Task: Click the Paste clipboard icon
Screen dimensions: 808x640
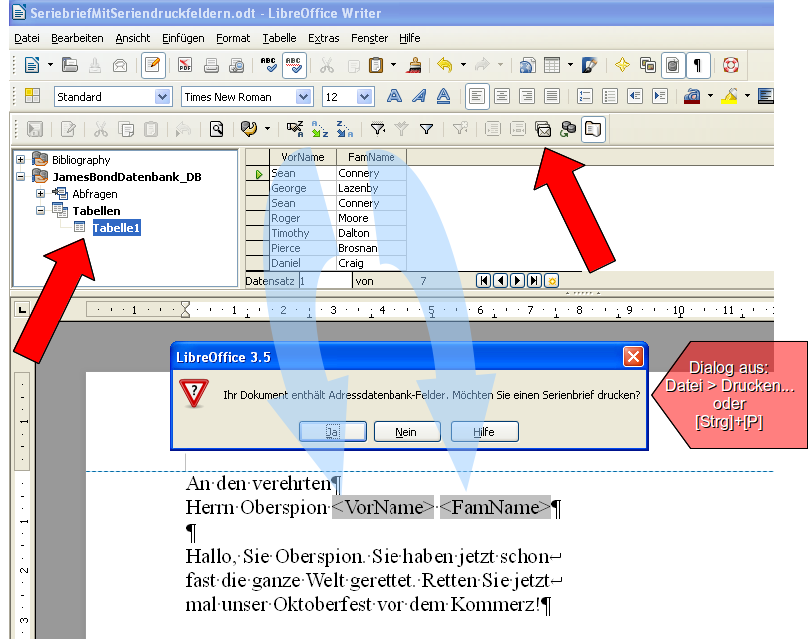Action: pyautogui.click(x=376, y=65)
